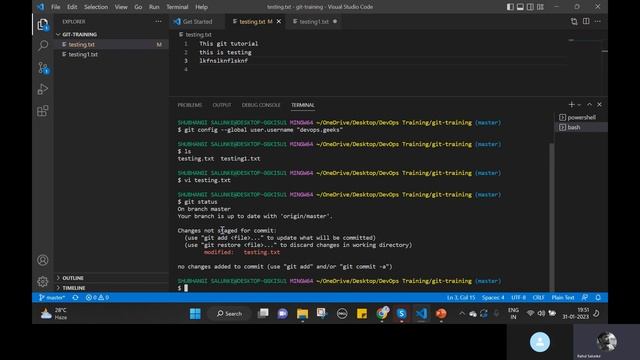Screen dimensions: 640x360
Task: Toggle panel layout icon in title bar
Action: tap(520, 7)
